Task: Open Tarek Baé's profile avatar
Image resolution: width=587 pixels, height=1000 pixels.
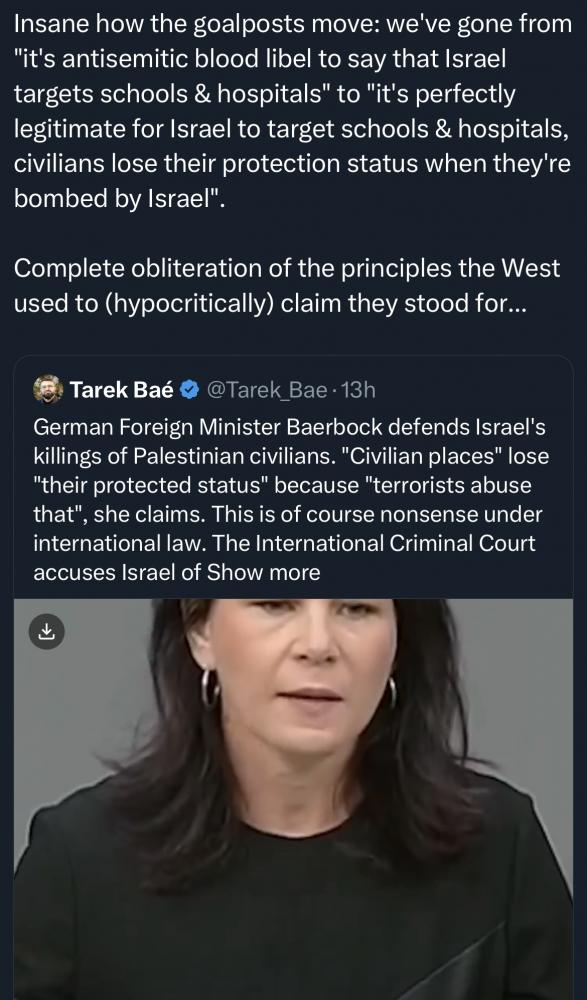Action: 48,389
